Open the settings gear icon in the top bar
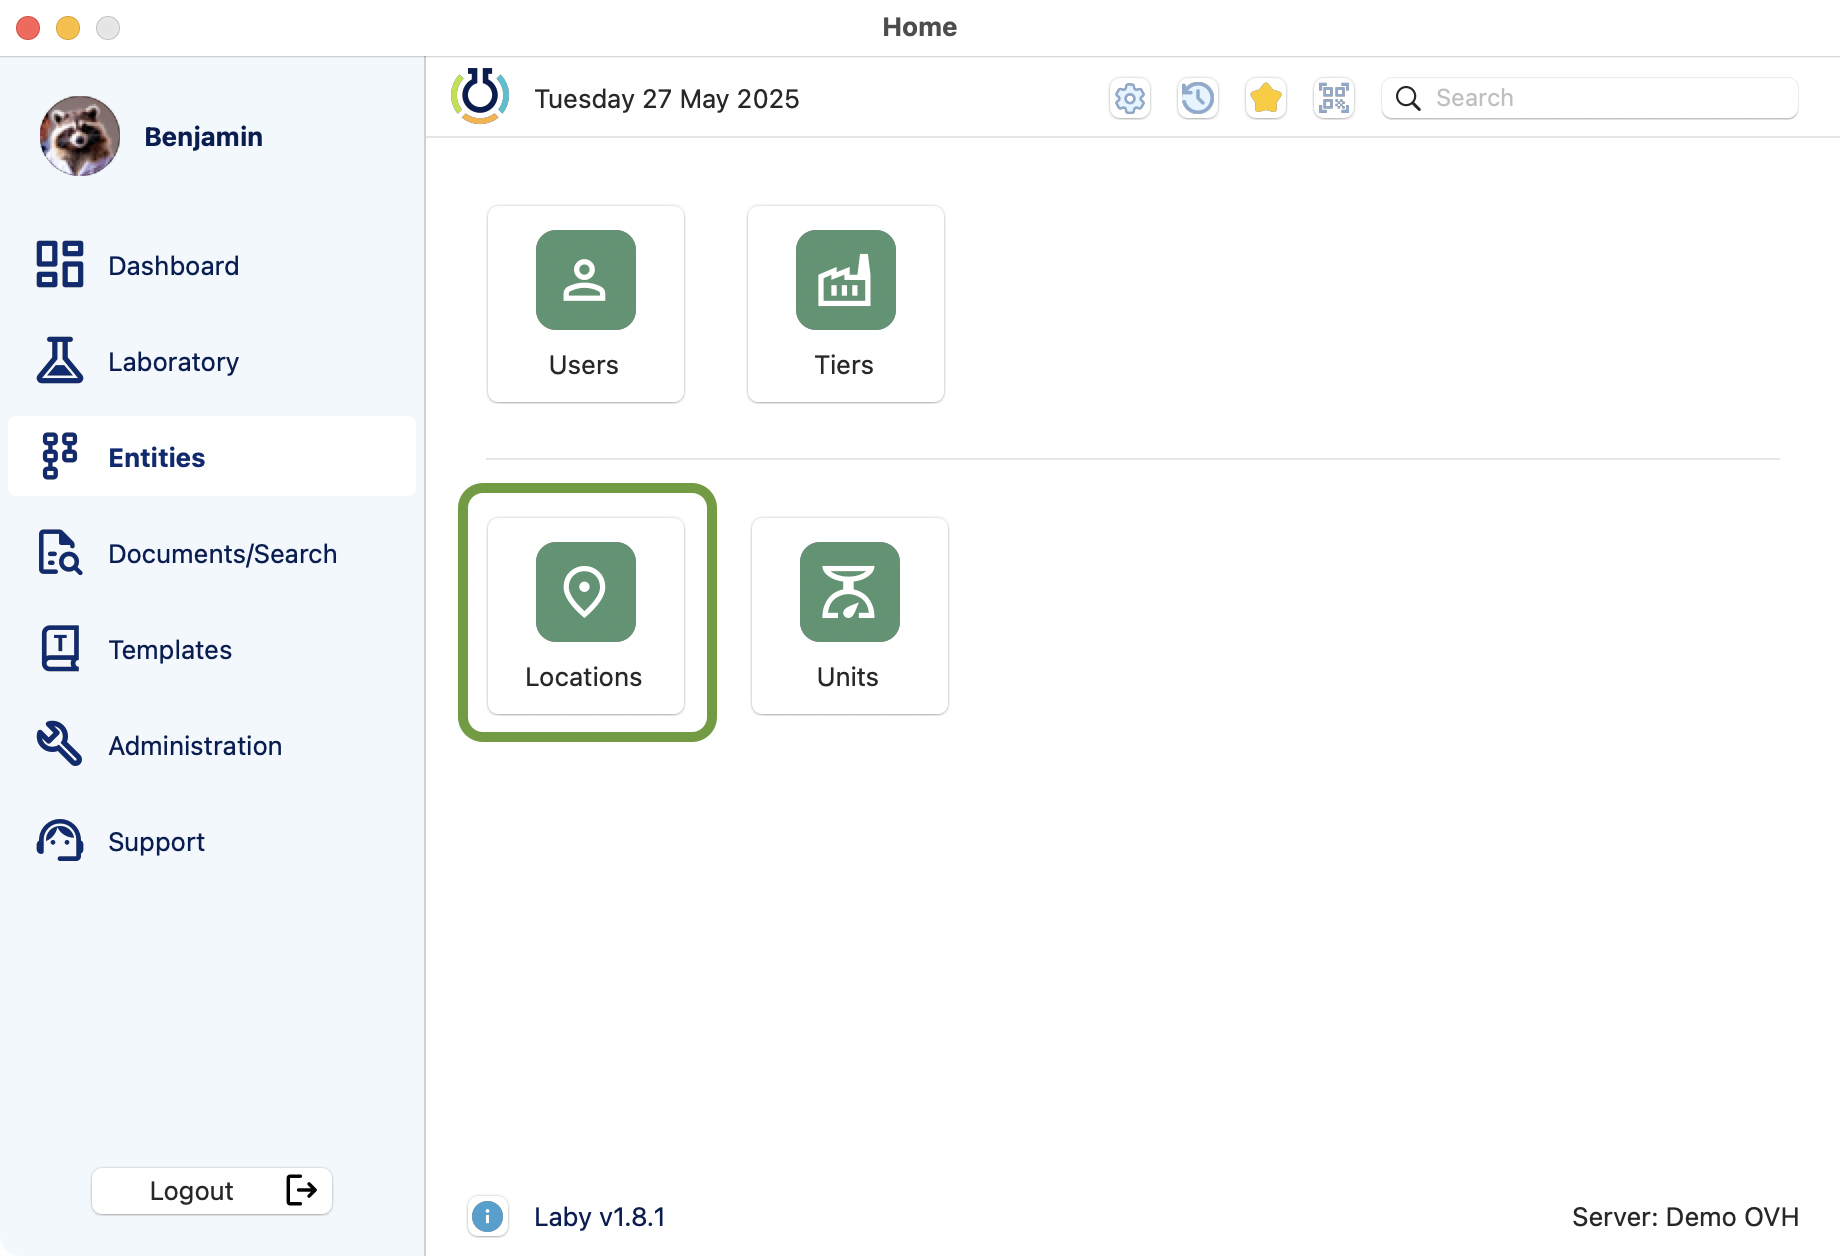Image resolution: width=1840 pixels, height=1256 pixels. tap(1130, 99)
